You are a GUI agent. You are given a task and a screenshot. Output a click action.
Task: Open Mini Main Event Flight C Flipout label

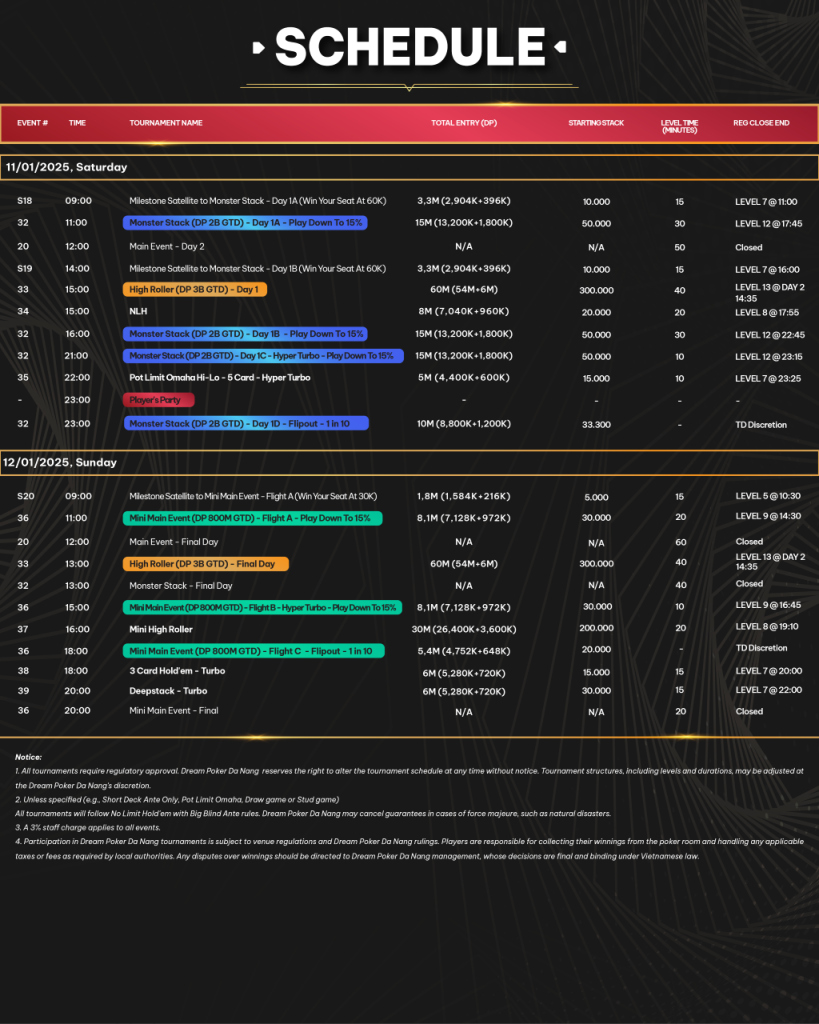253,651
